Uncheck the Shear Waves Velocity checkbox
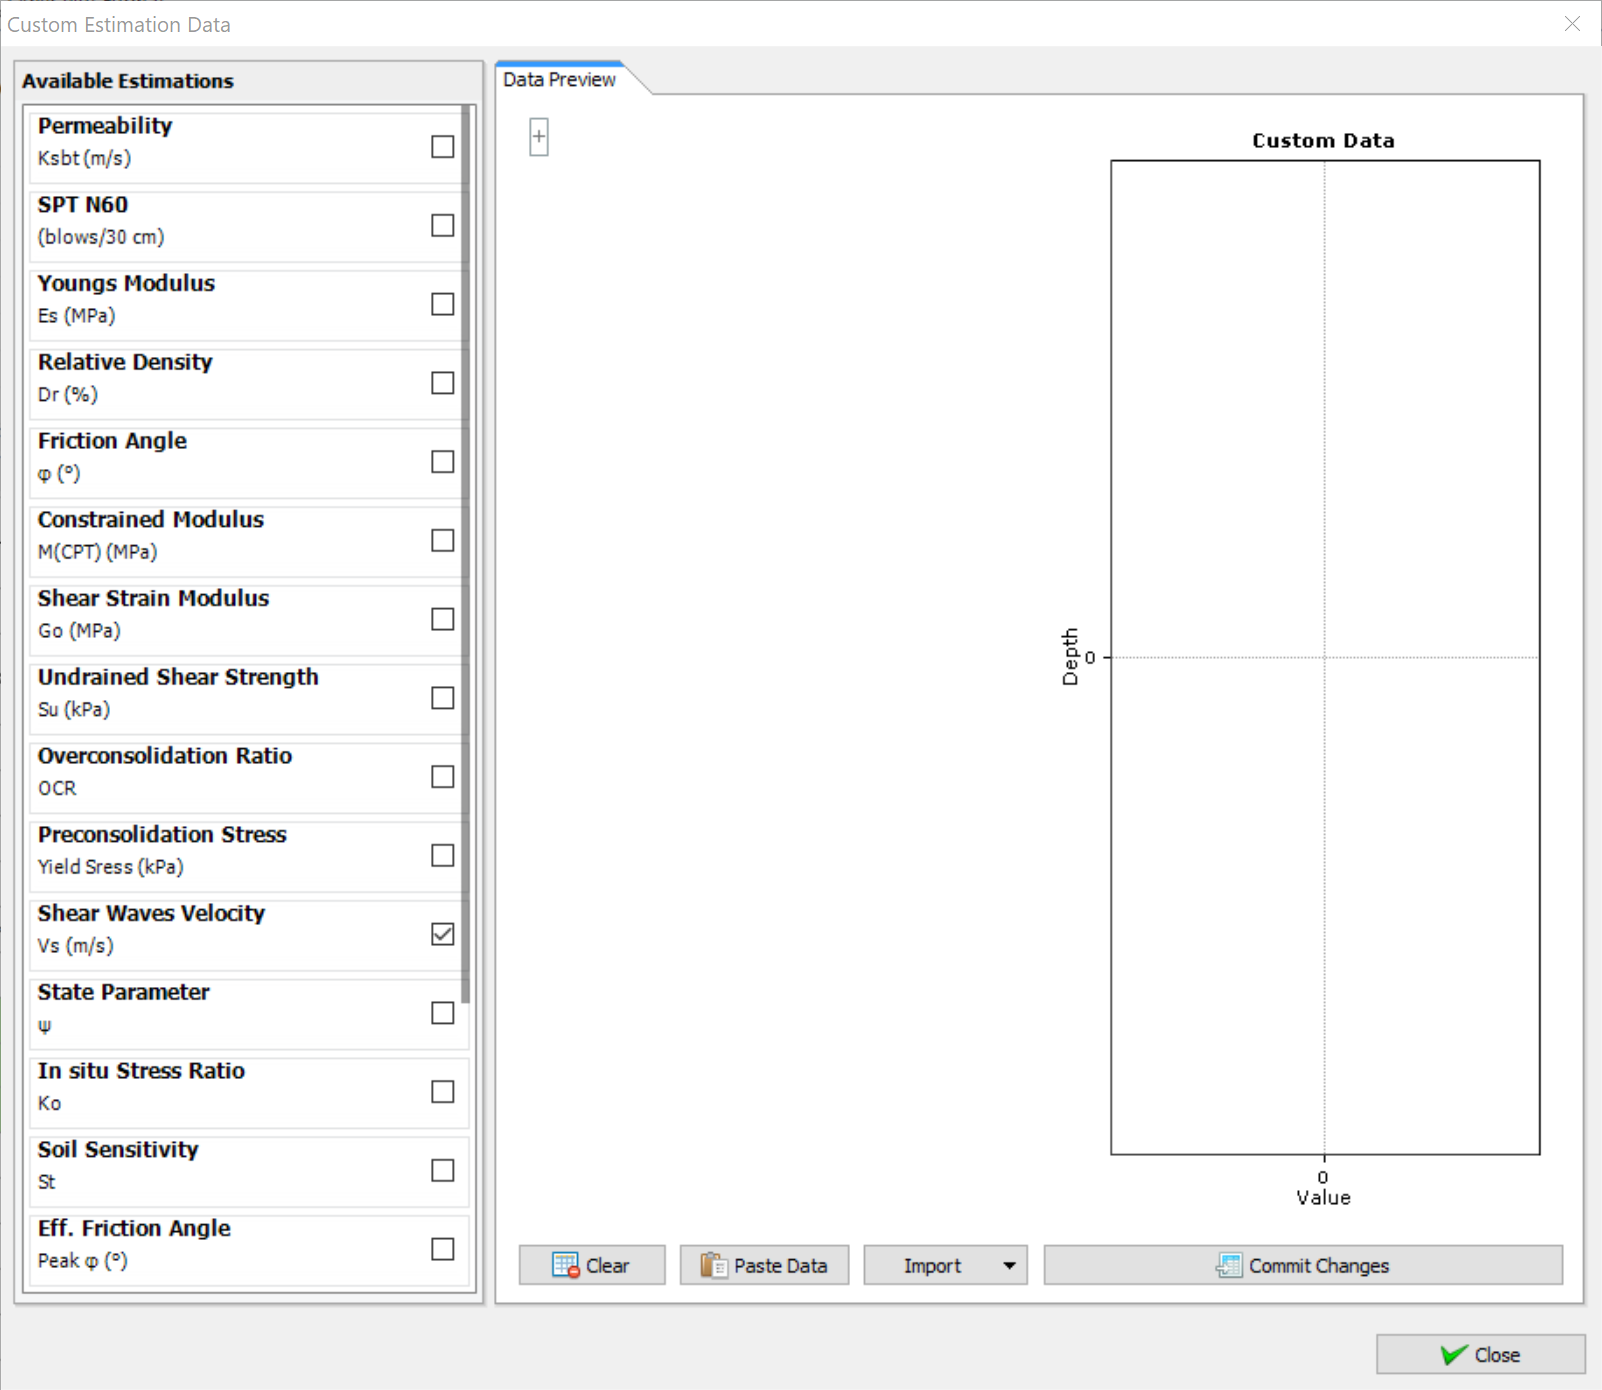Screen dimensions: 1602x1390 pos(442,933)
